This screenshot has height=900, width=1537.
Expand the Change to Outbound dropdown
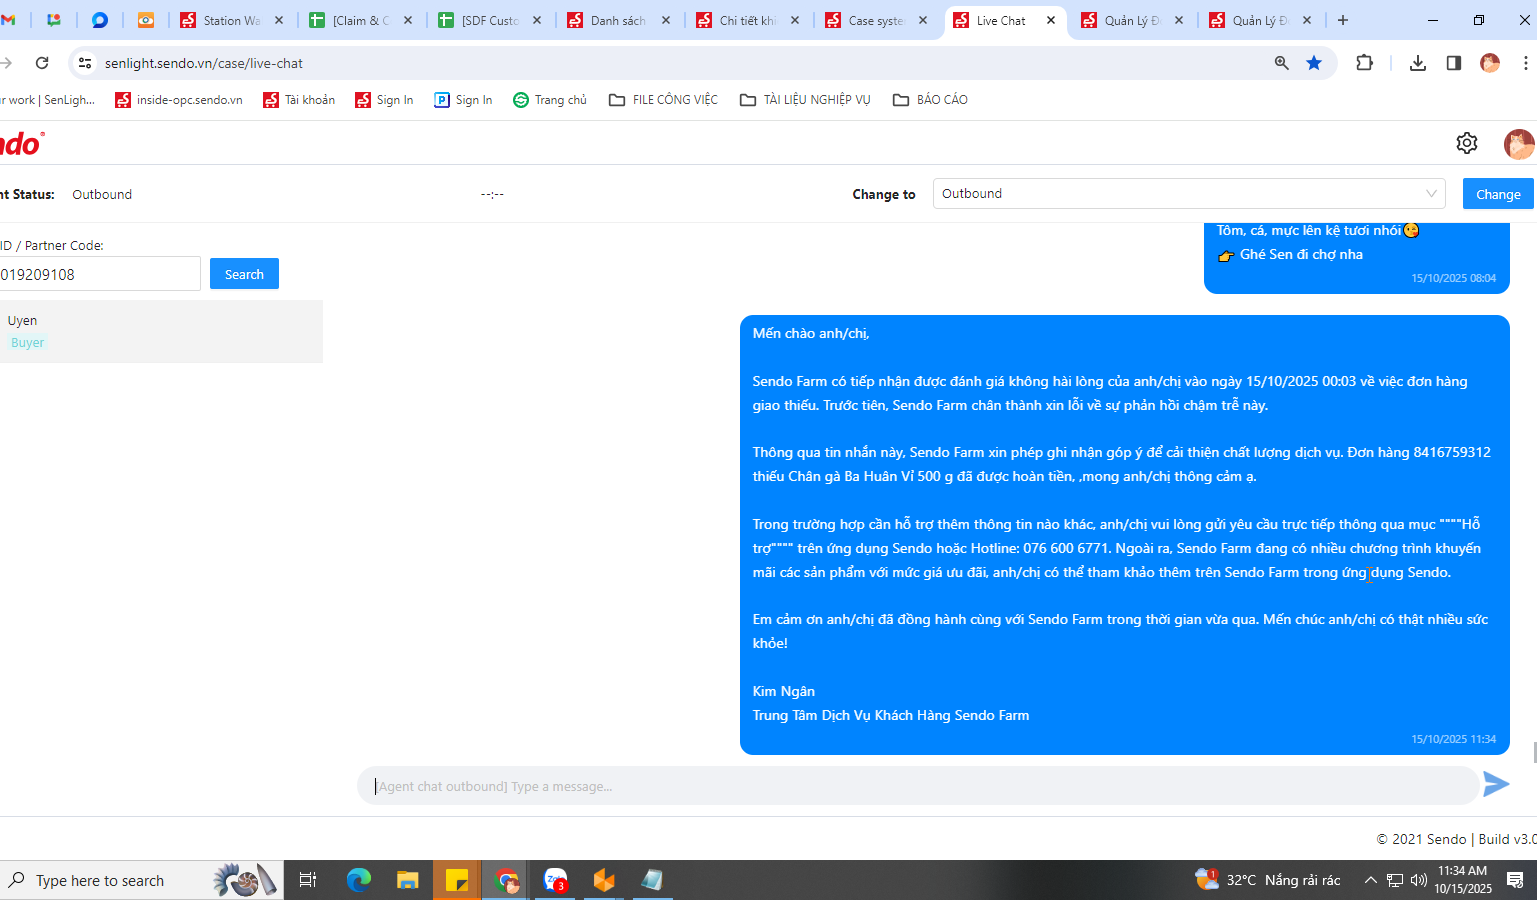tap(1189, 194)
